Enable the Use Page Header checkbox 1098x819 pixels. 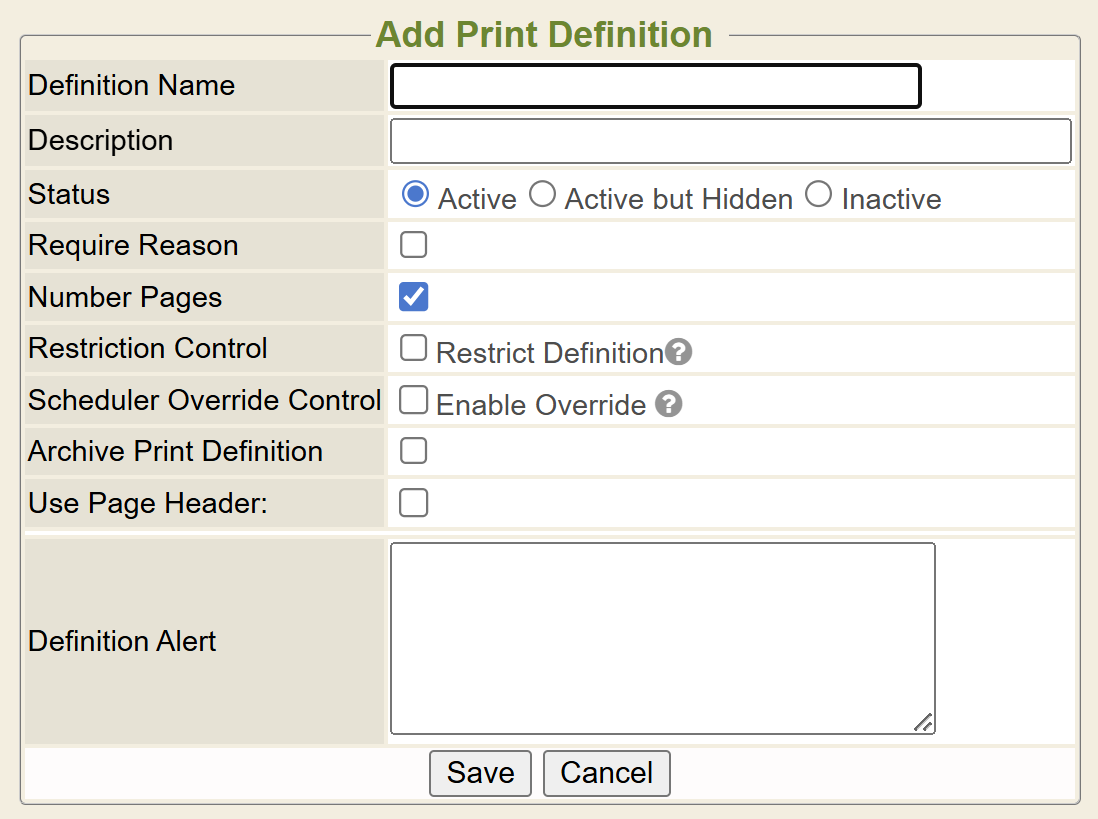413,503
